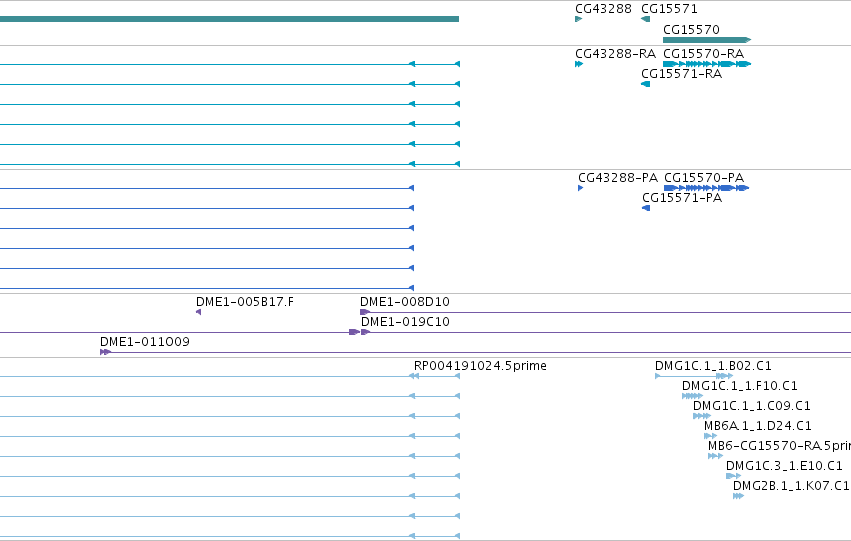Select the DMG1C.1_1.C09.C1 label
The width and height of the screenshot is (851, 541).
tap(752, 406)
